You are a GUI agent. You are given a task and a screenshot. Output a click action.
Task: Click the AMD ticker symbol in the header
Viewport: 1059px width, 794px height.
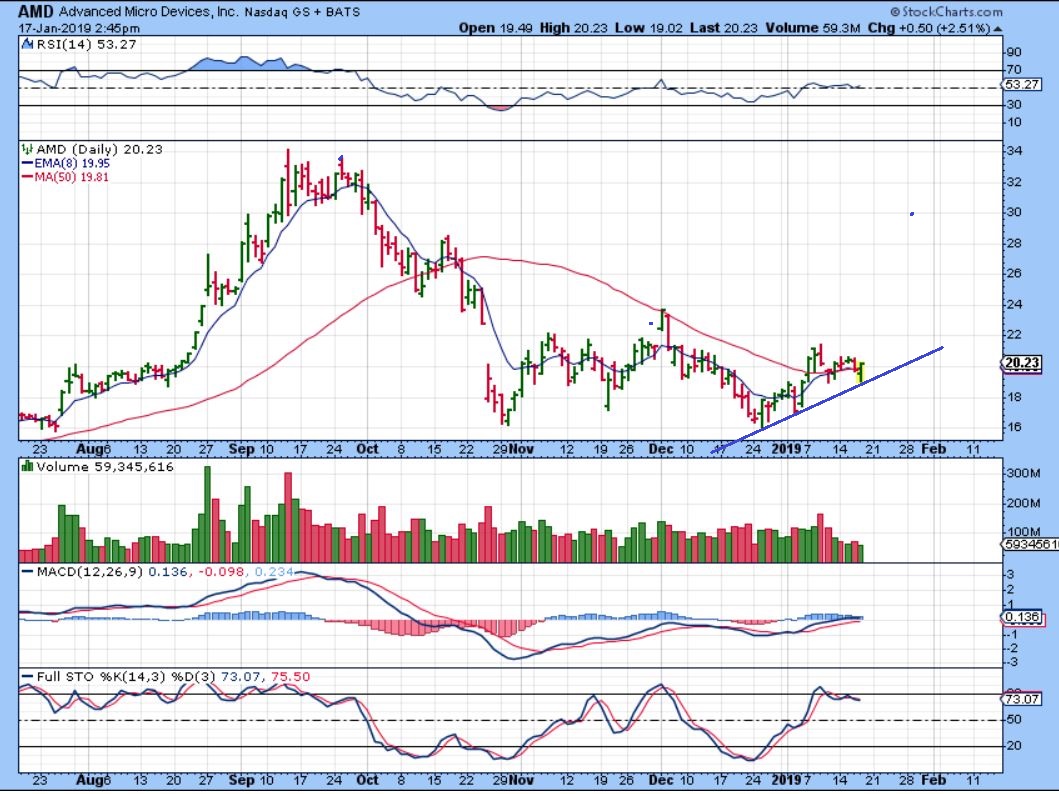[36, 11]
